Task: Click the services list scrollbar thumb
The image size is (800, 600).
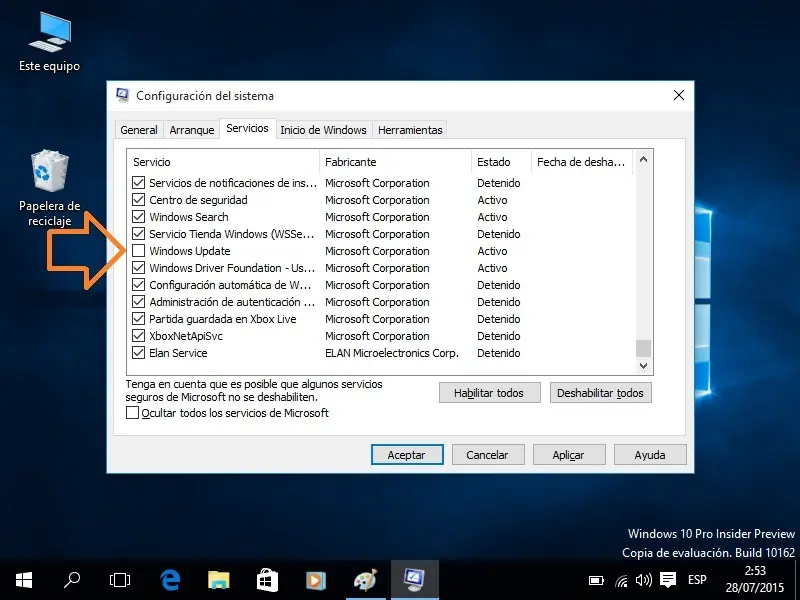Action: [643, 348]
